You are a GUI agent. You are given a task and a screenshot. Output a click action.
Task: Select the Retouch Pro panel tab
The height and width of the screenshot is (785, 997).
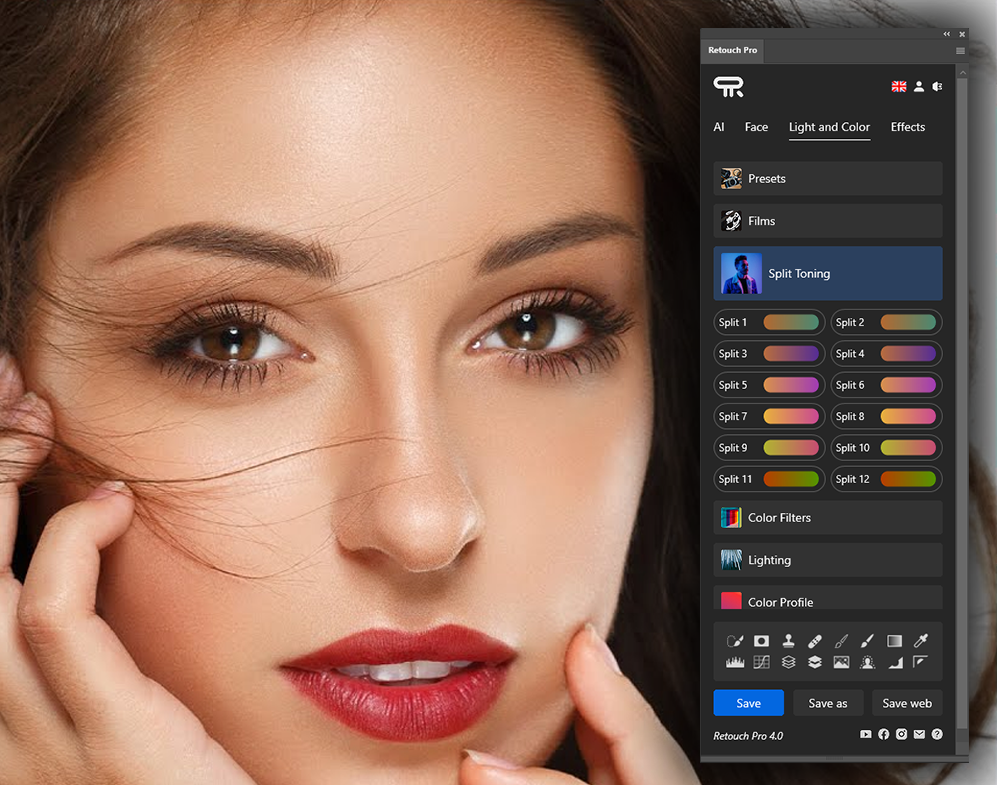coord(732,50)
